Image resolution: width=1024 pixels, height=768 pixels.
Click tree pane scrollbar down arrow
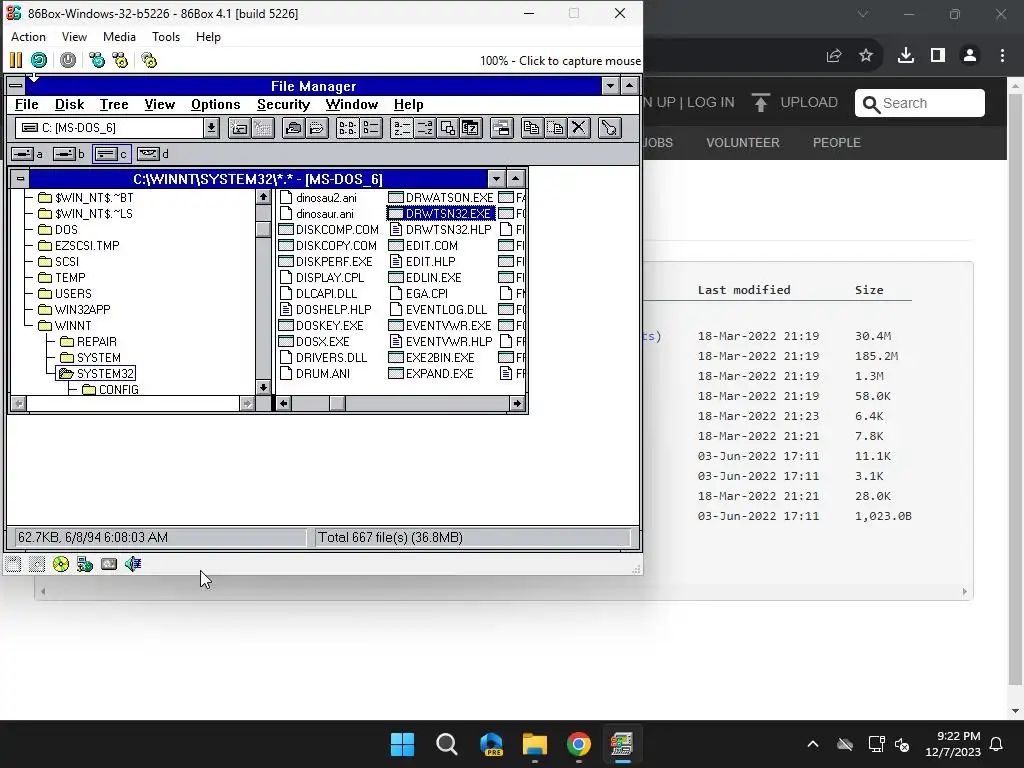pyautogui.click(x=263, y=387)
